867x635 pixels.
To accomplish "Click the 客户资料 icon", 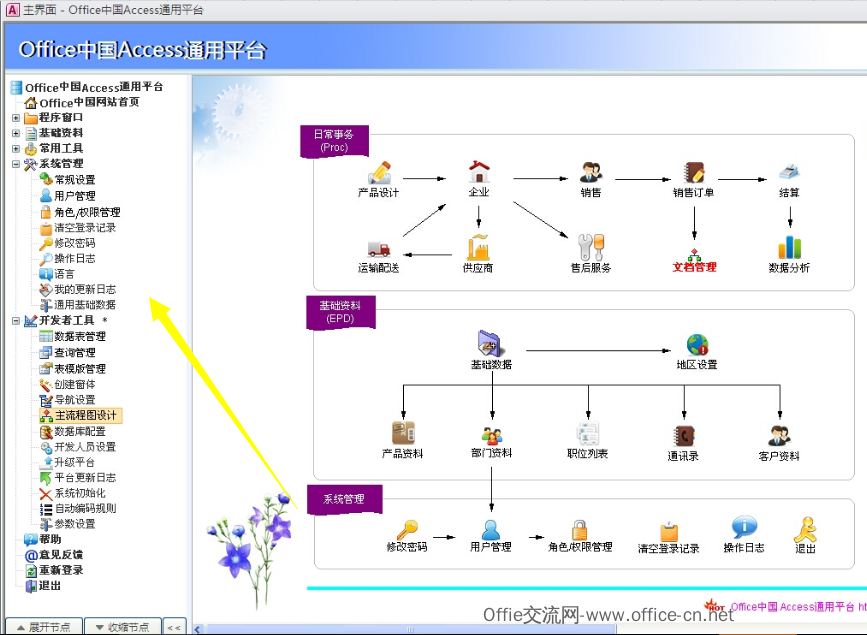I will [780, 436].
